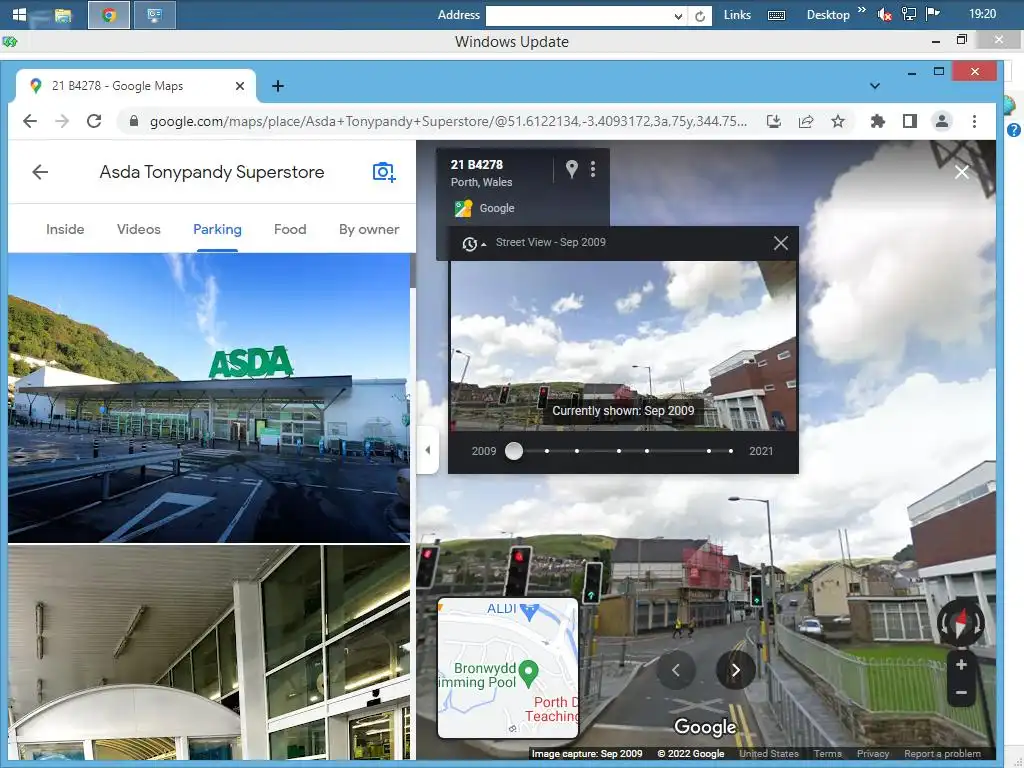Screen dimensions: 1024x768
Task: Open the Chrome extensions puzzle icon
Action: tap(878, 121)
